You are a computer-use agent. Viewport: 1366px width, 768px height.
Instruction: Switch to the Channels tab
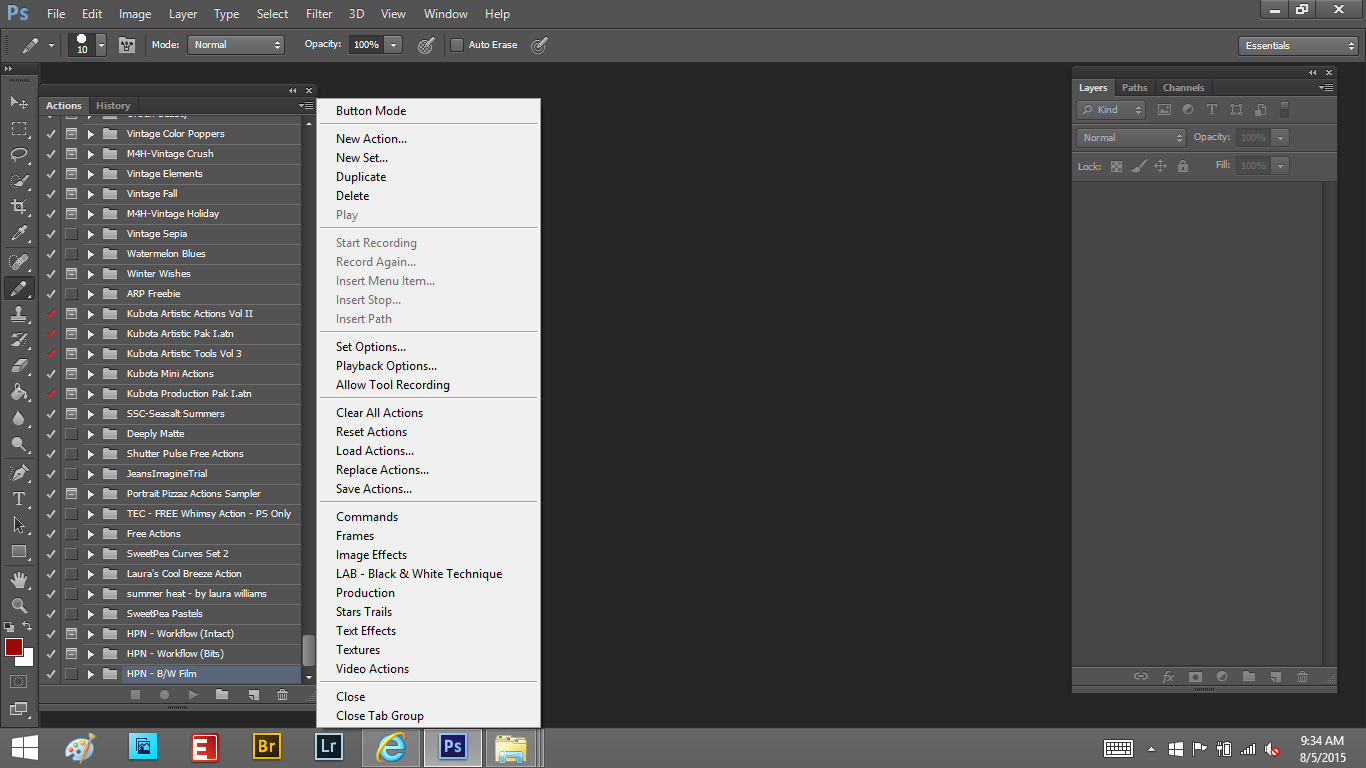(x=1184, y=88)
